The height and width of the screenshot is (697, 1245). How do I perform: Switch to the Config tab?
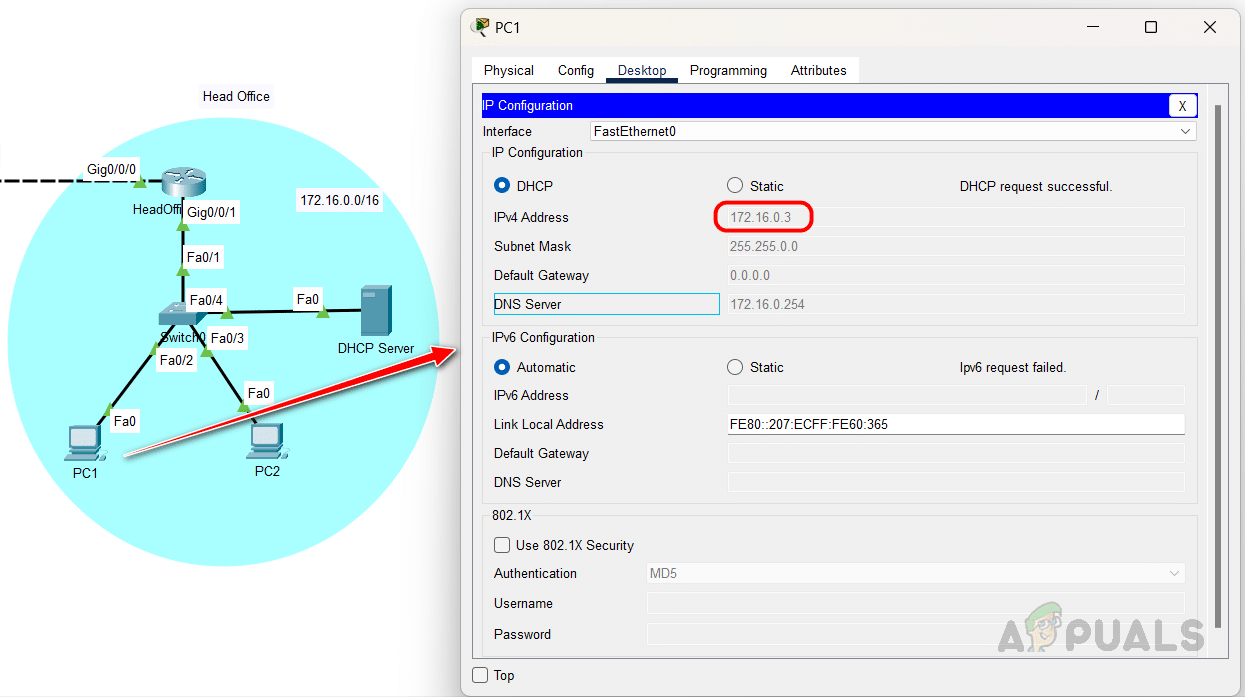[x=576, y=71]
